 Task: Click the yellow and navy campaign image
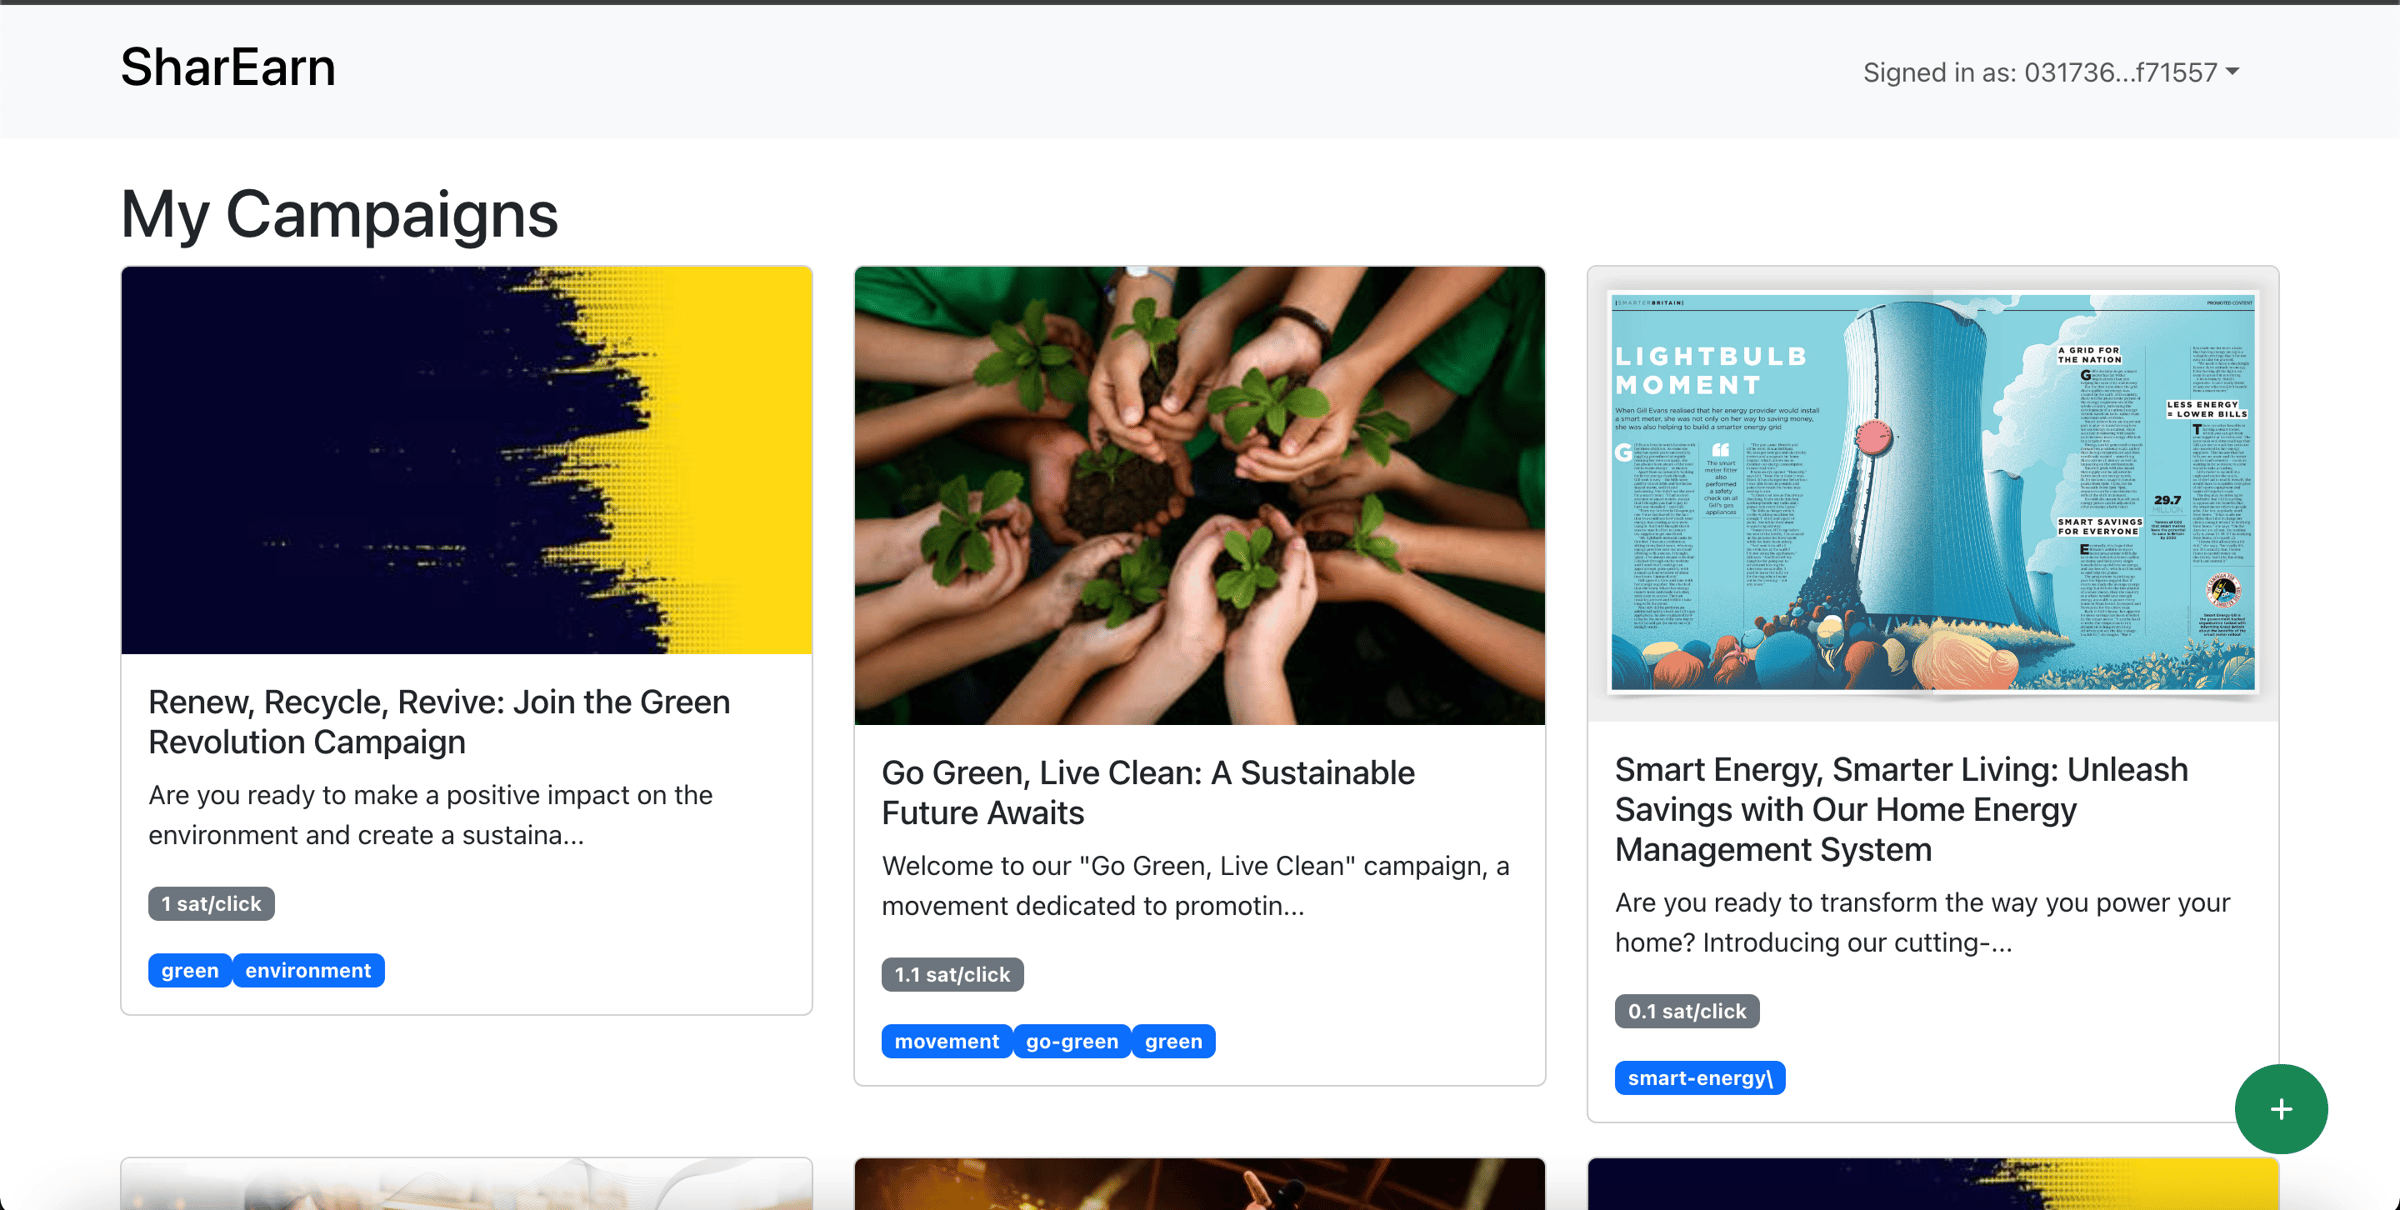click(466, 460)
